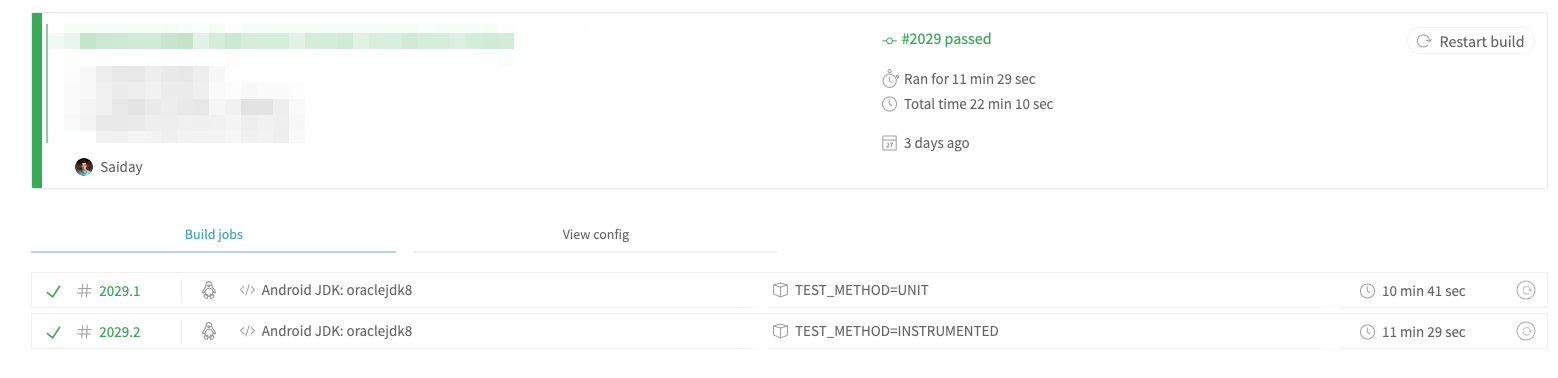
Task: Restart job 2029.2 with its circular arrow icon
Action: [x=1525, y=331]
